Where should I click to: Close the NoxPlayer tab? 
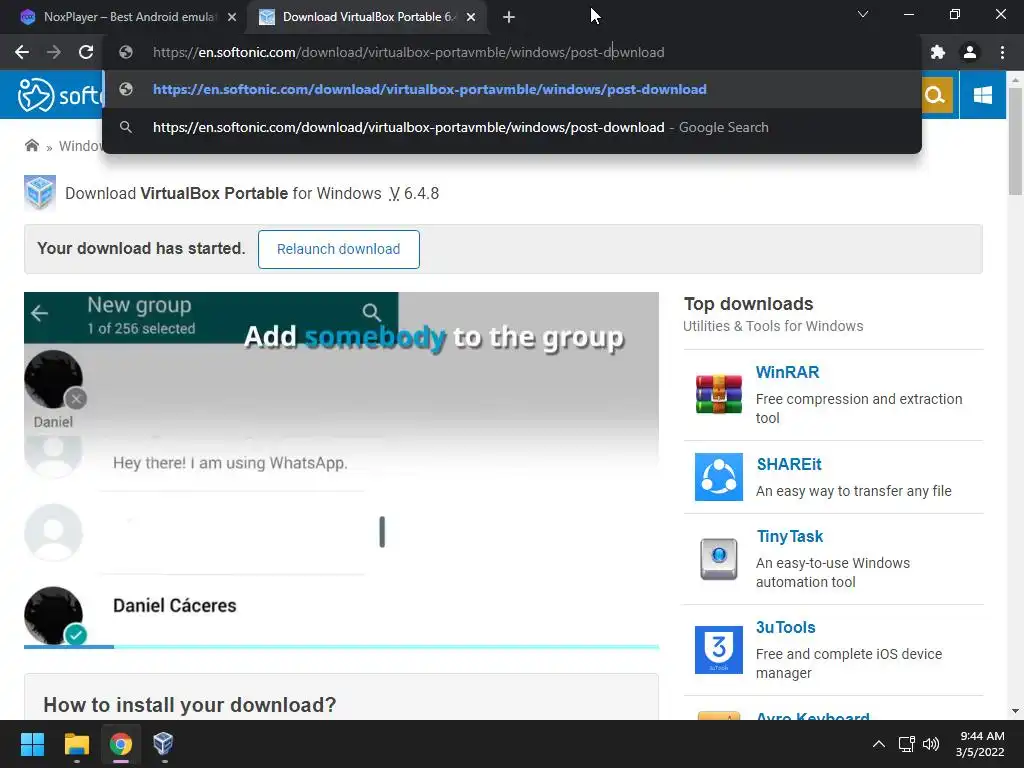click(x=232, y=18)
